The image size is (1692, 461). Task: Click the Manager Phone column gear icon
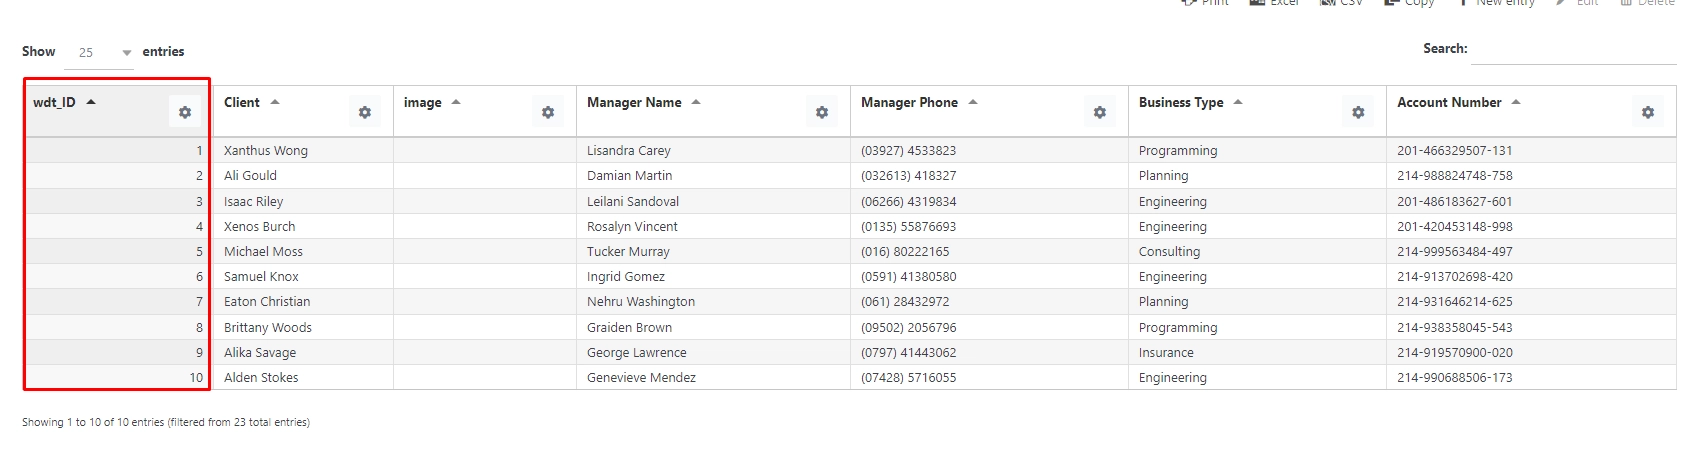tap(1100, 113)
